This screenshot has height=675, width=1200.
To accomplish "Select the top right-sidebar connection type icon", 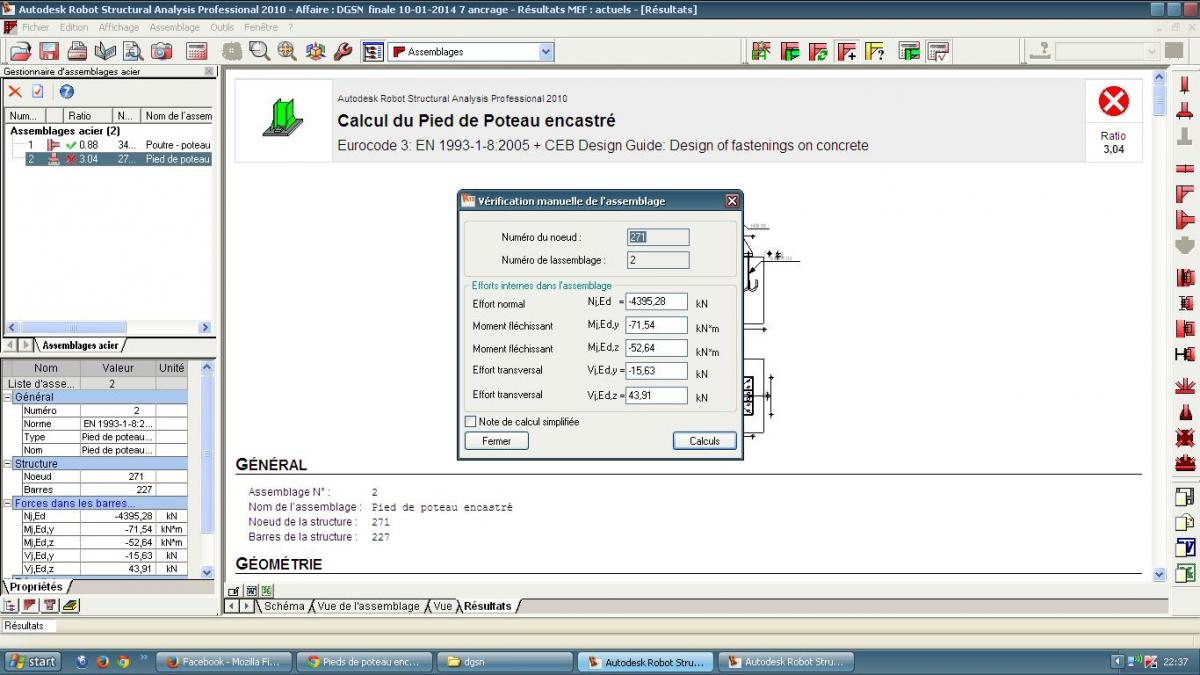I will pyautogui.click(x=1185, y=85).
